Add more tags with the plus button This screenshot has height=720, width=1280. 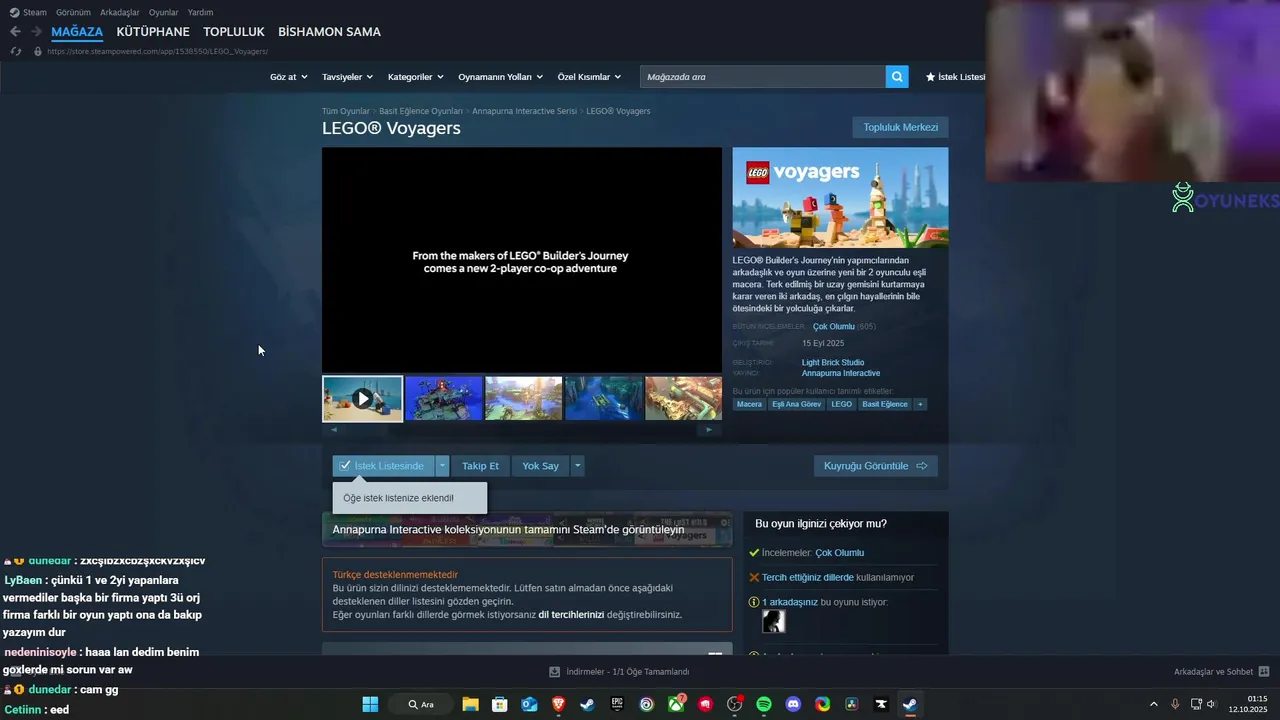tap(920, 404)
